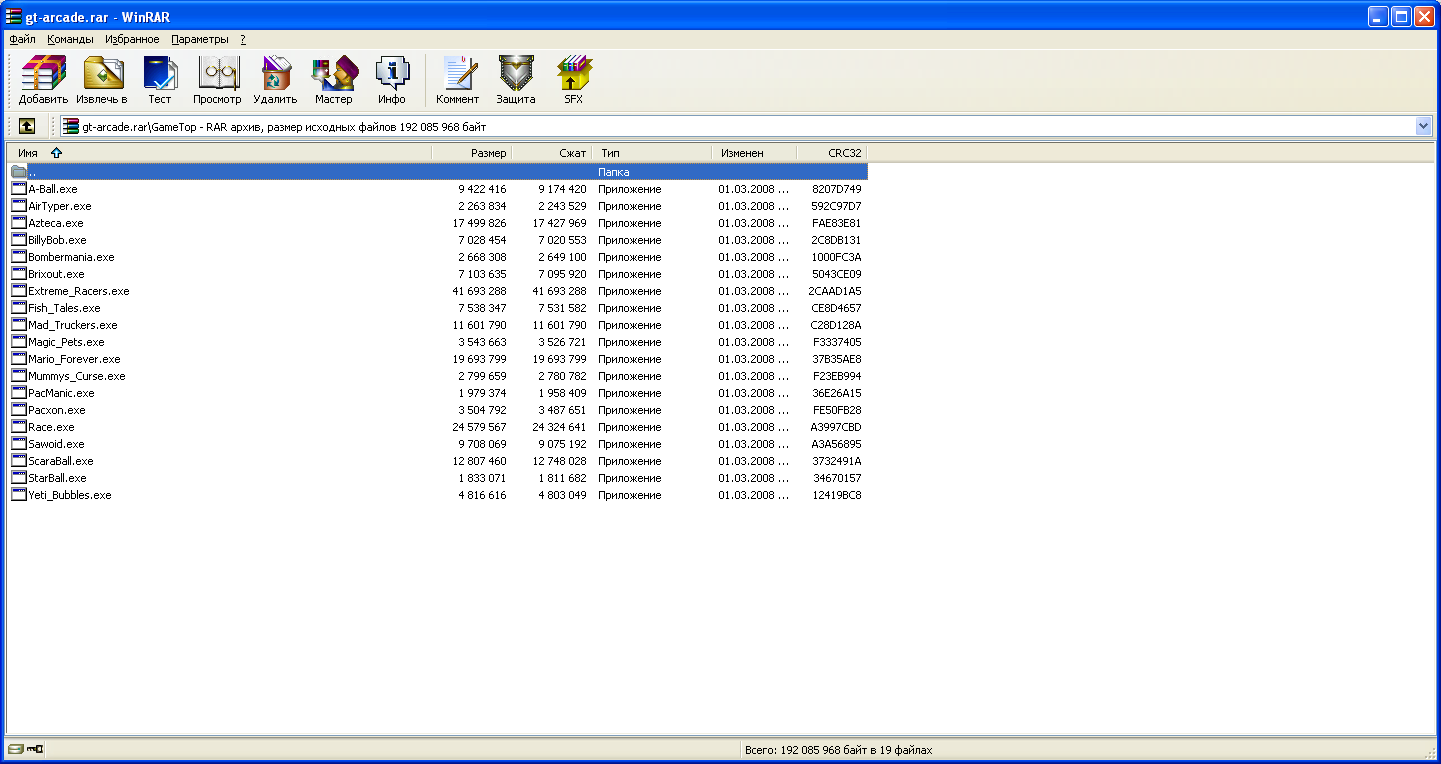Select the BillyBob.exe file name
1441x764 pixels.
[x=57, y=240]
